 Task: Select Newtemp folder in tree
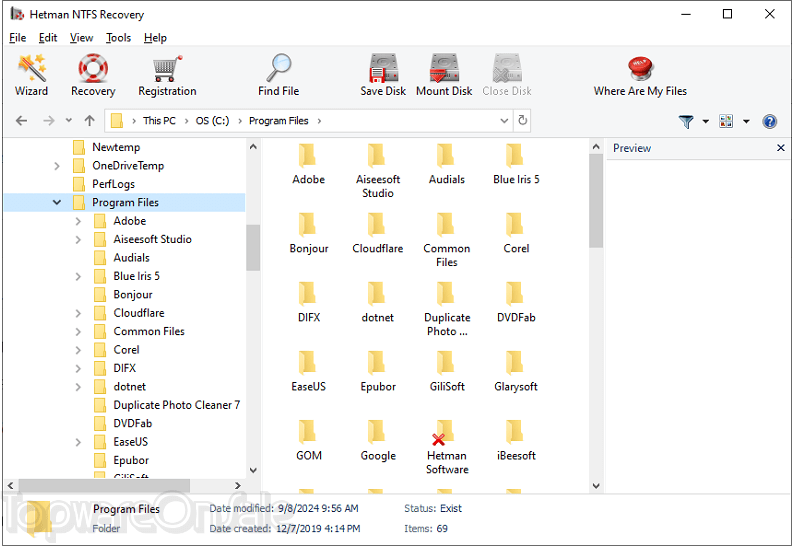pyautogui.click(x=116, y=147)
